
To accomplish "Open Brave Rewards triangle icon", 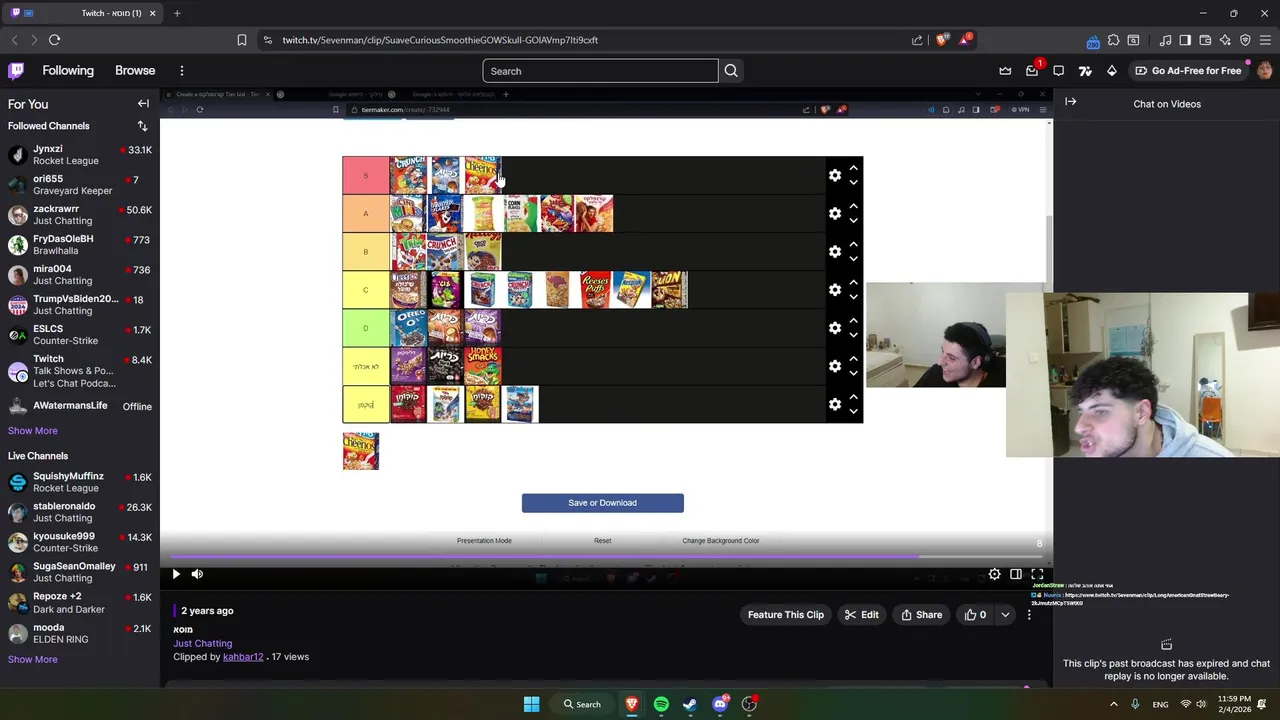I will 965,40.
